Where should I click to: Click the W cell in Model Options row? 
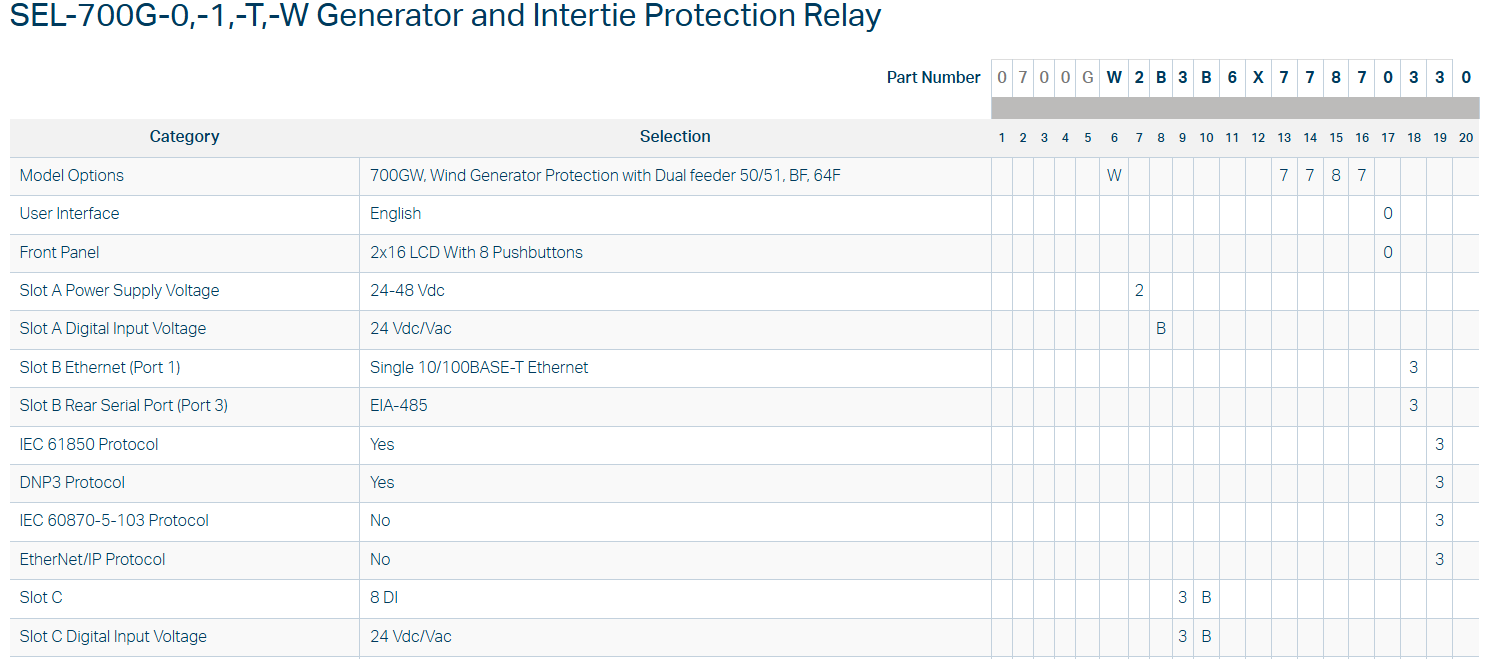tap(1114, 176)
